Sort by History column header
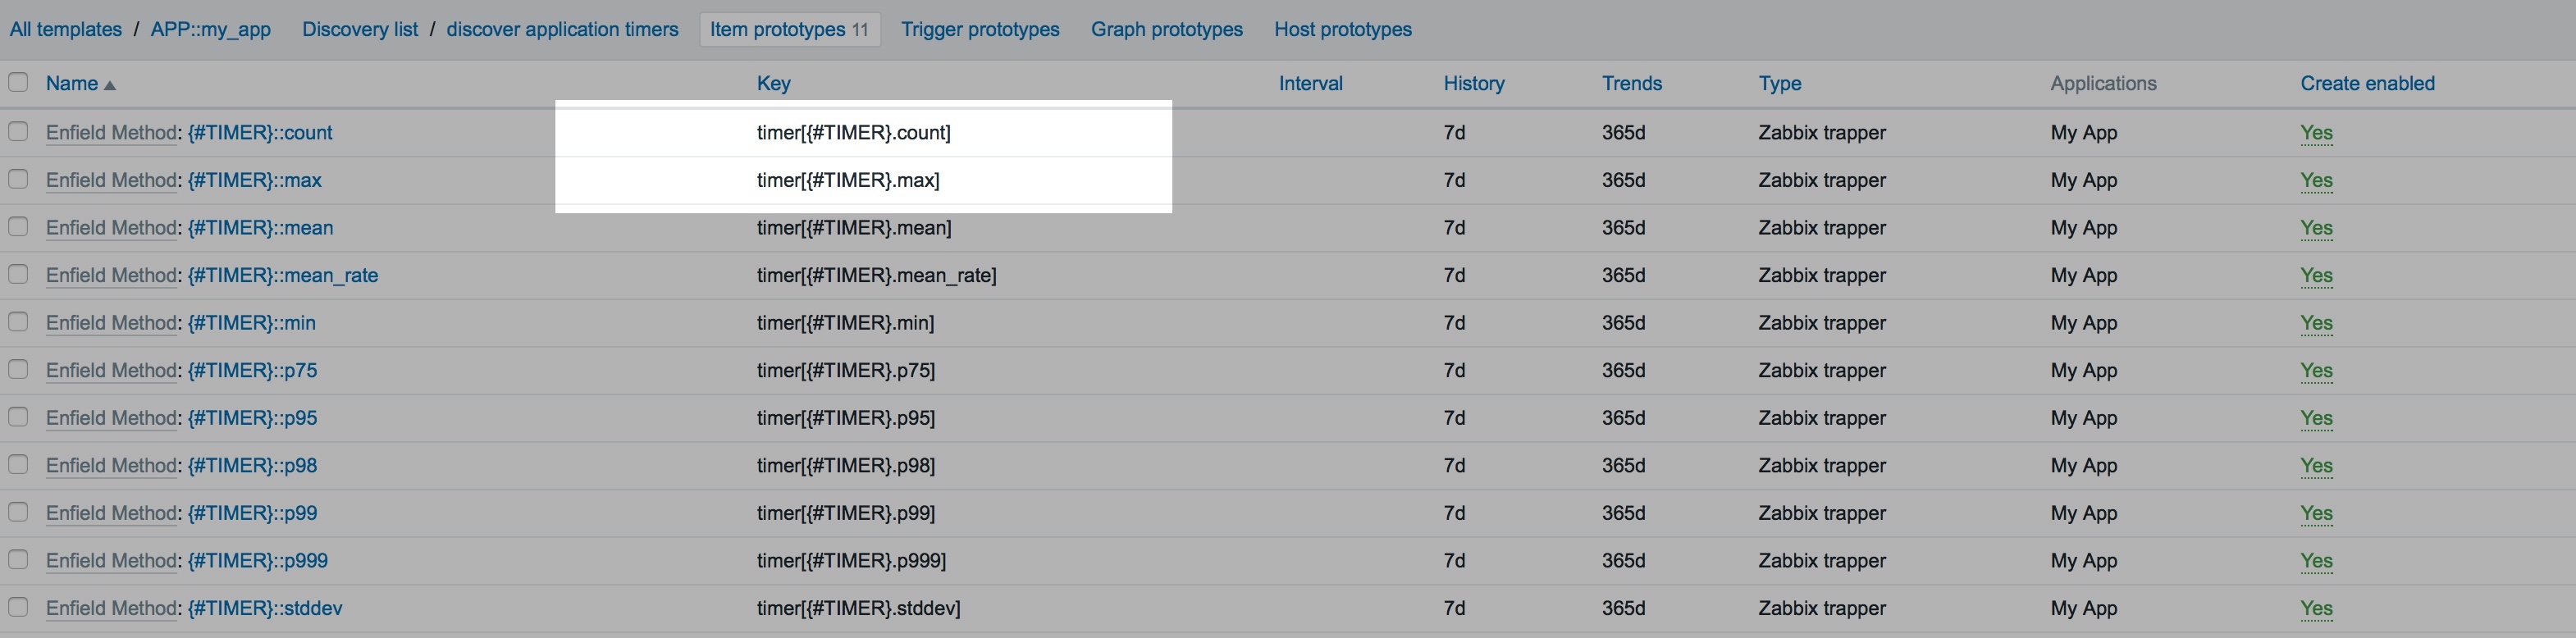This screenshot has height=638, width=2576. (1473, 83)
